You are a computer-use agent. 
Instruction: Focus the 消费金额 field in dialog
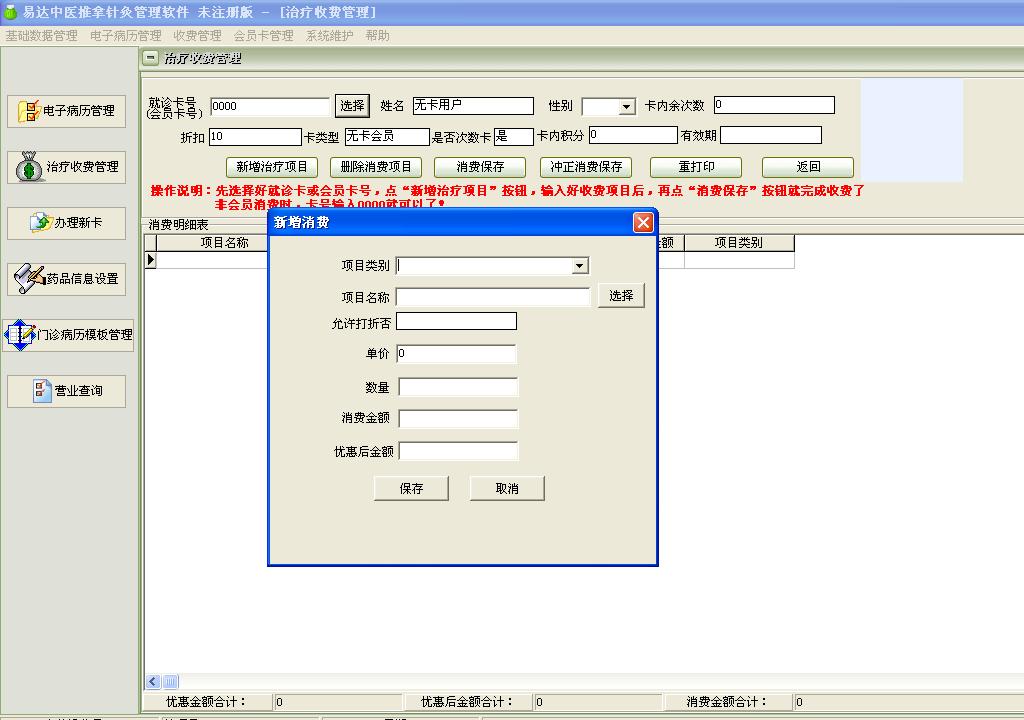coord(458,419)
